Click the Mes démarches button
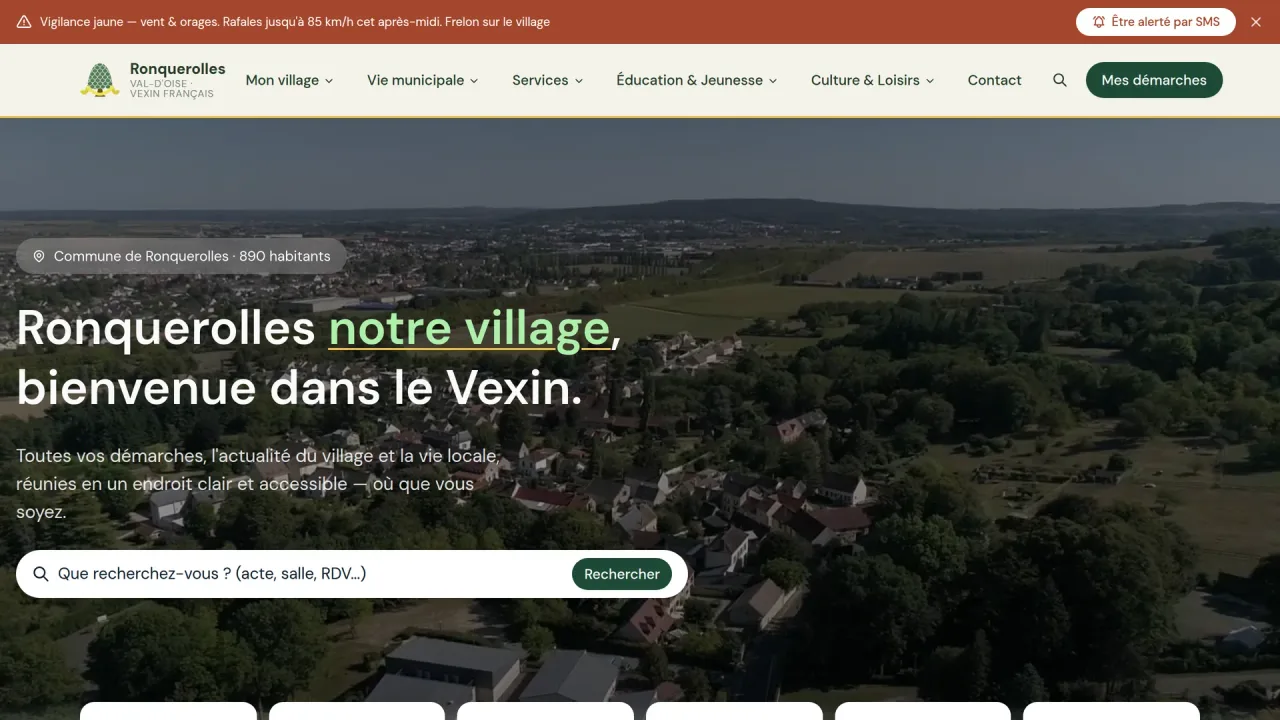1280x720 pixels. [x=1154, y=80]
